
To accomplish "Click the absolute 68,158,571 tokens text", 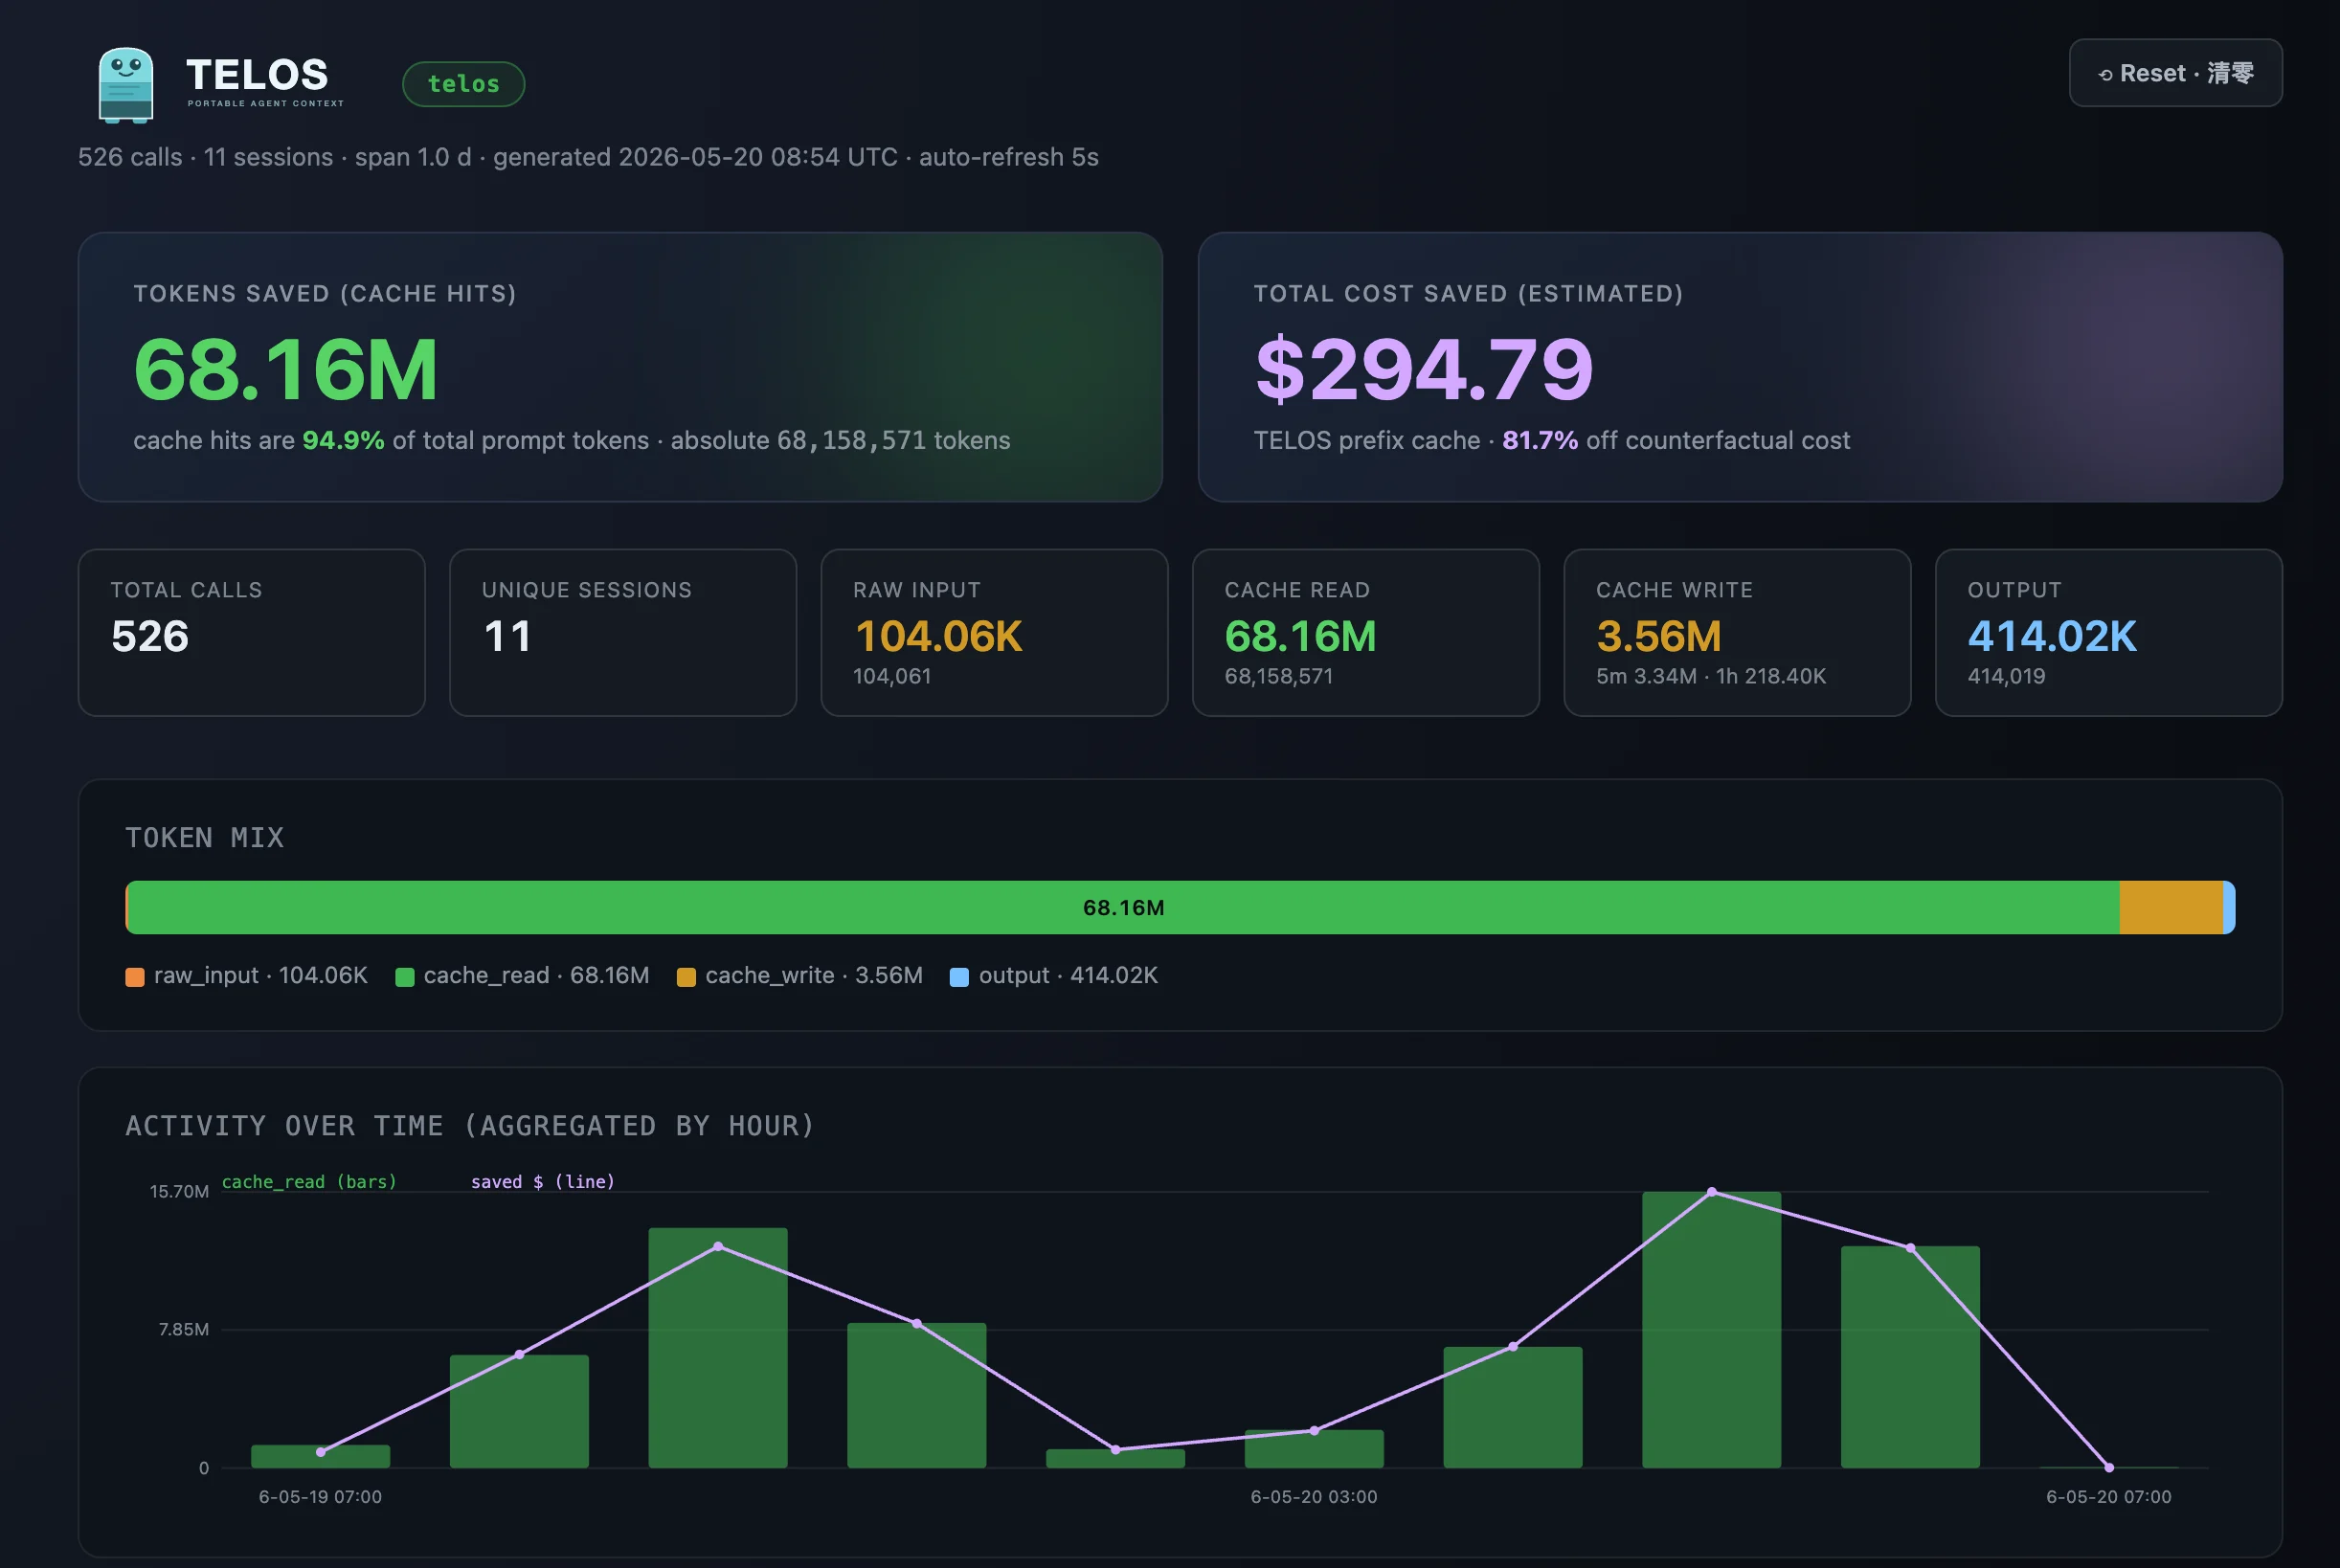I will click(840, 440).
